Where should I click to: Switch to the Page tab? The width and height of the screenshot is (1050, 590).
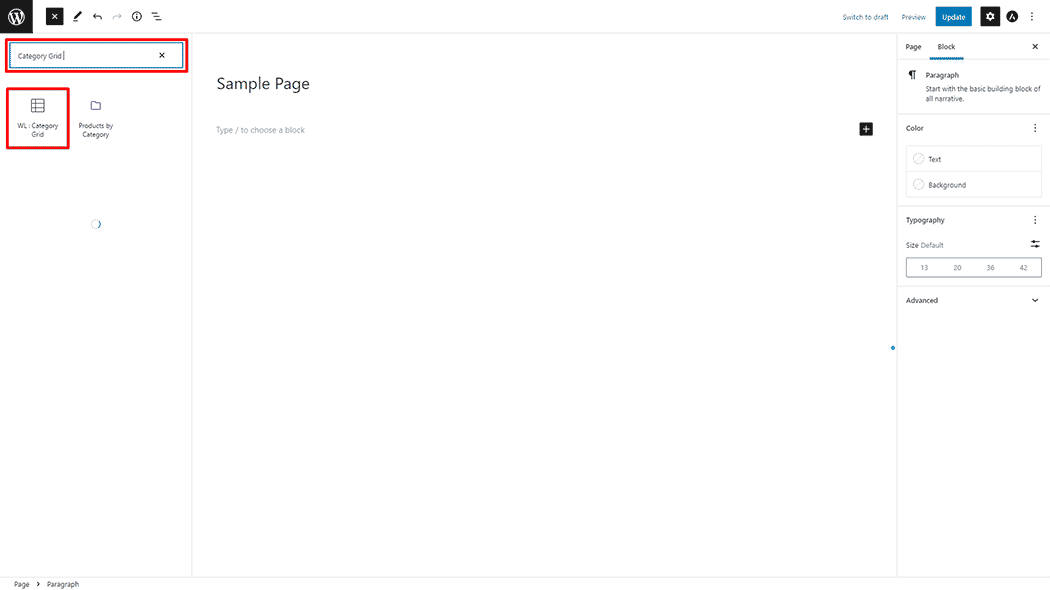point(913,46)
